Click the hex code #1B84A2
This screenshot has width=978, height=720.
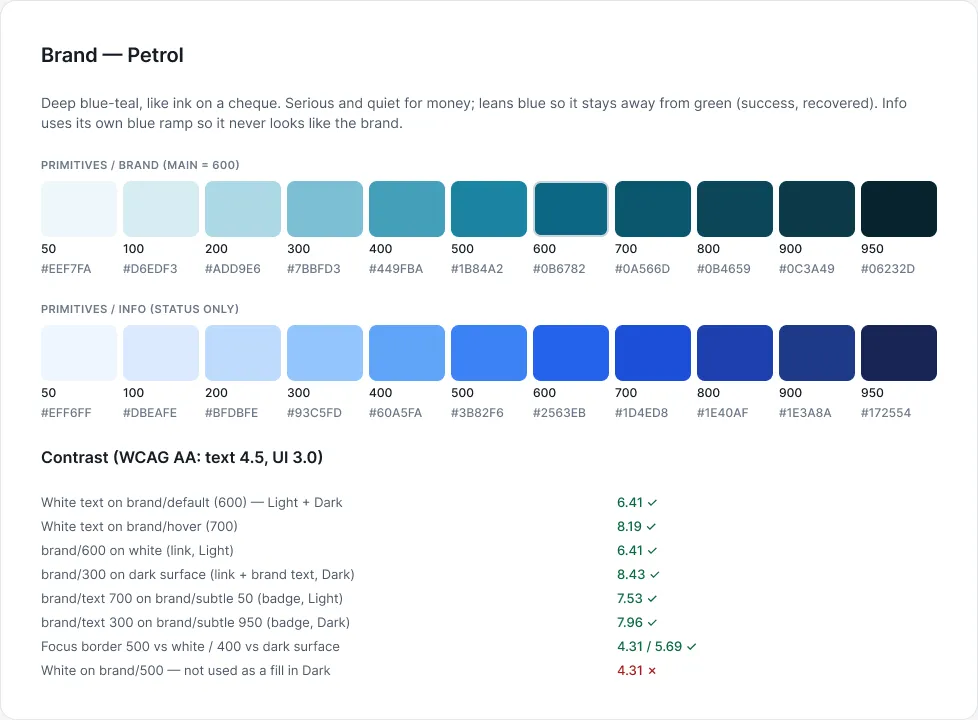(x=477, y=269)
